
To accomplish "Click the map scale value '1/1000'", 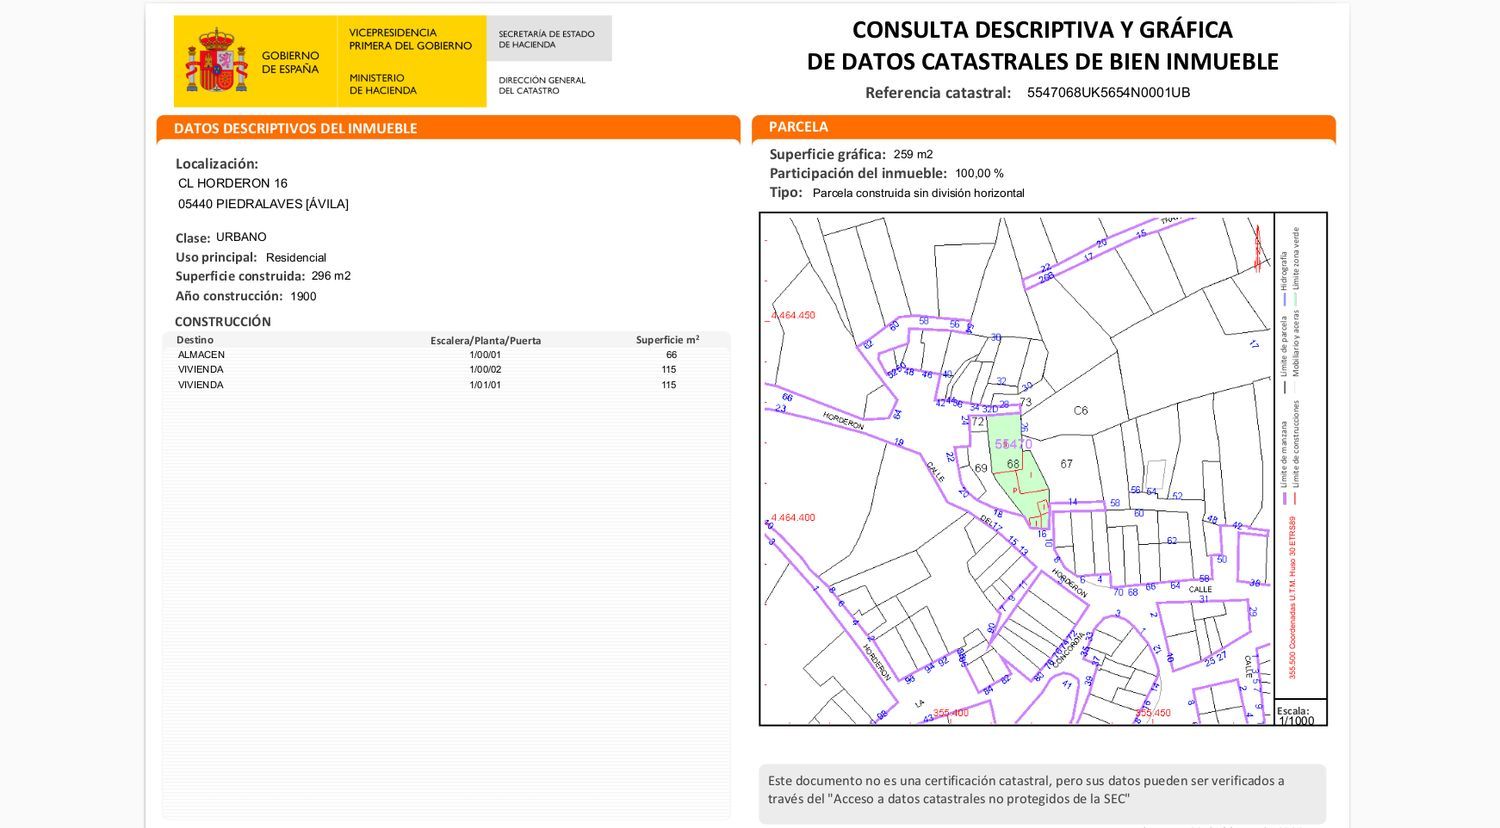I will [1297, 721].
